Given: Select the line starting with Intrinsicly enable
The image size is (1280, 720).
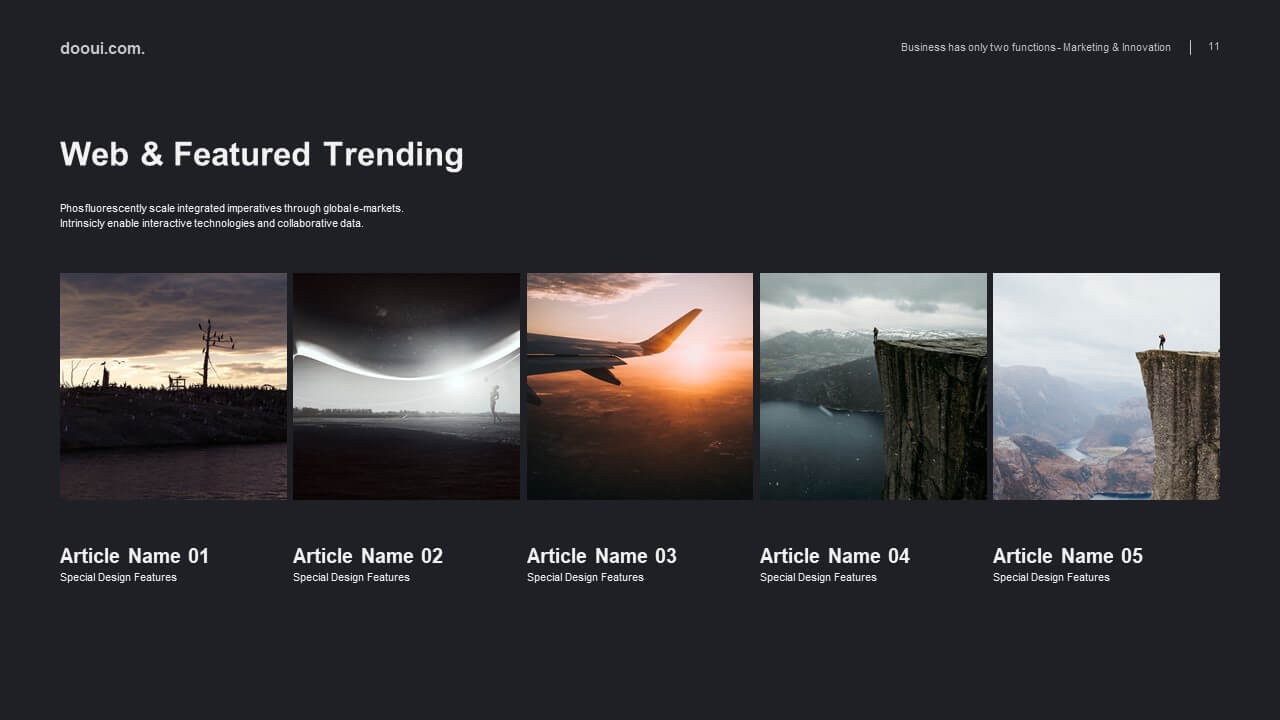Looking at the screenshot, I should tap(212, 223).
